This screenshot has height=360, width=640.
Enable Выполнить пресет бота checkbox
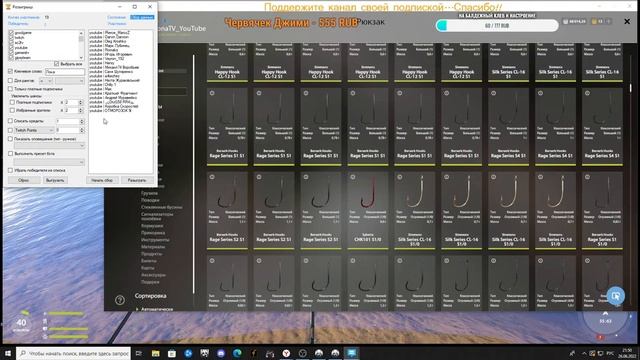[x=11, y=154]
